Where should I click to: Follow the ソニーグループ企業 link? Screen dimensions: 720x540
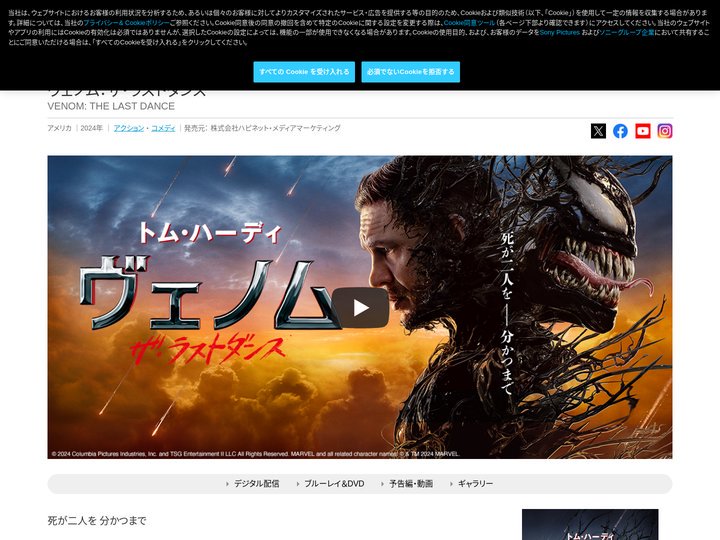pyautogui.click(x=627, y=33)
